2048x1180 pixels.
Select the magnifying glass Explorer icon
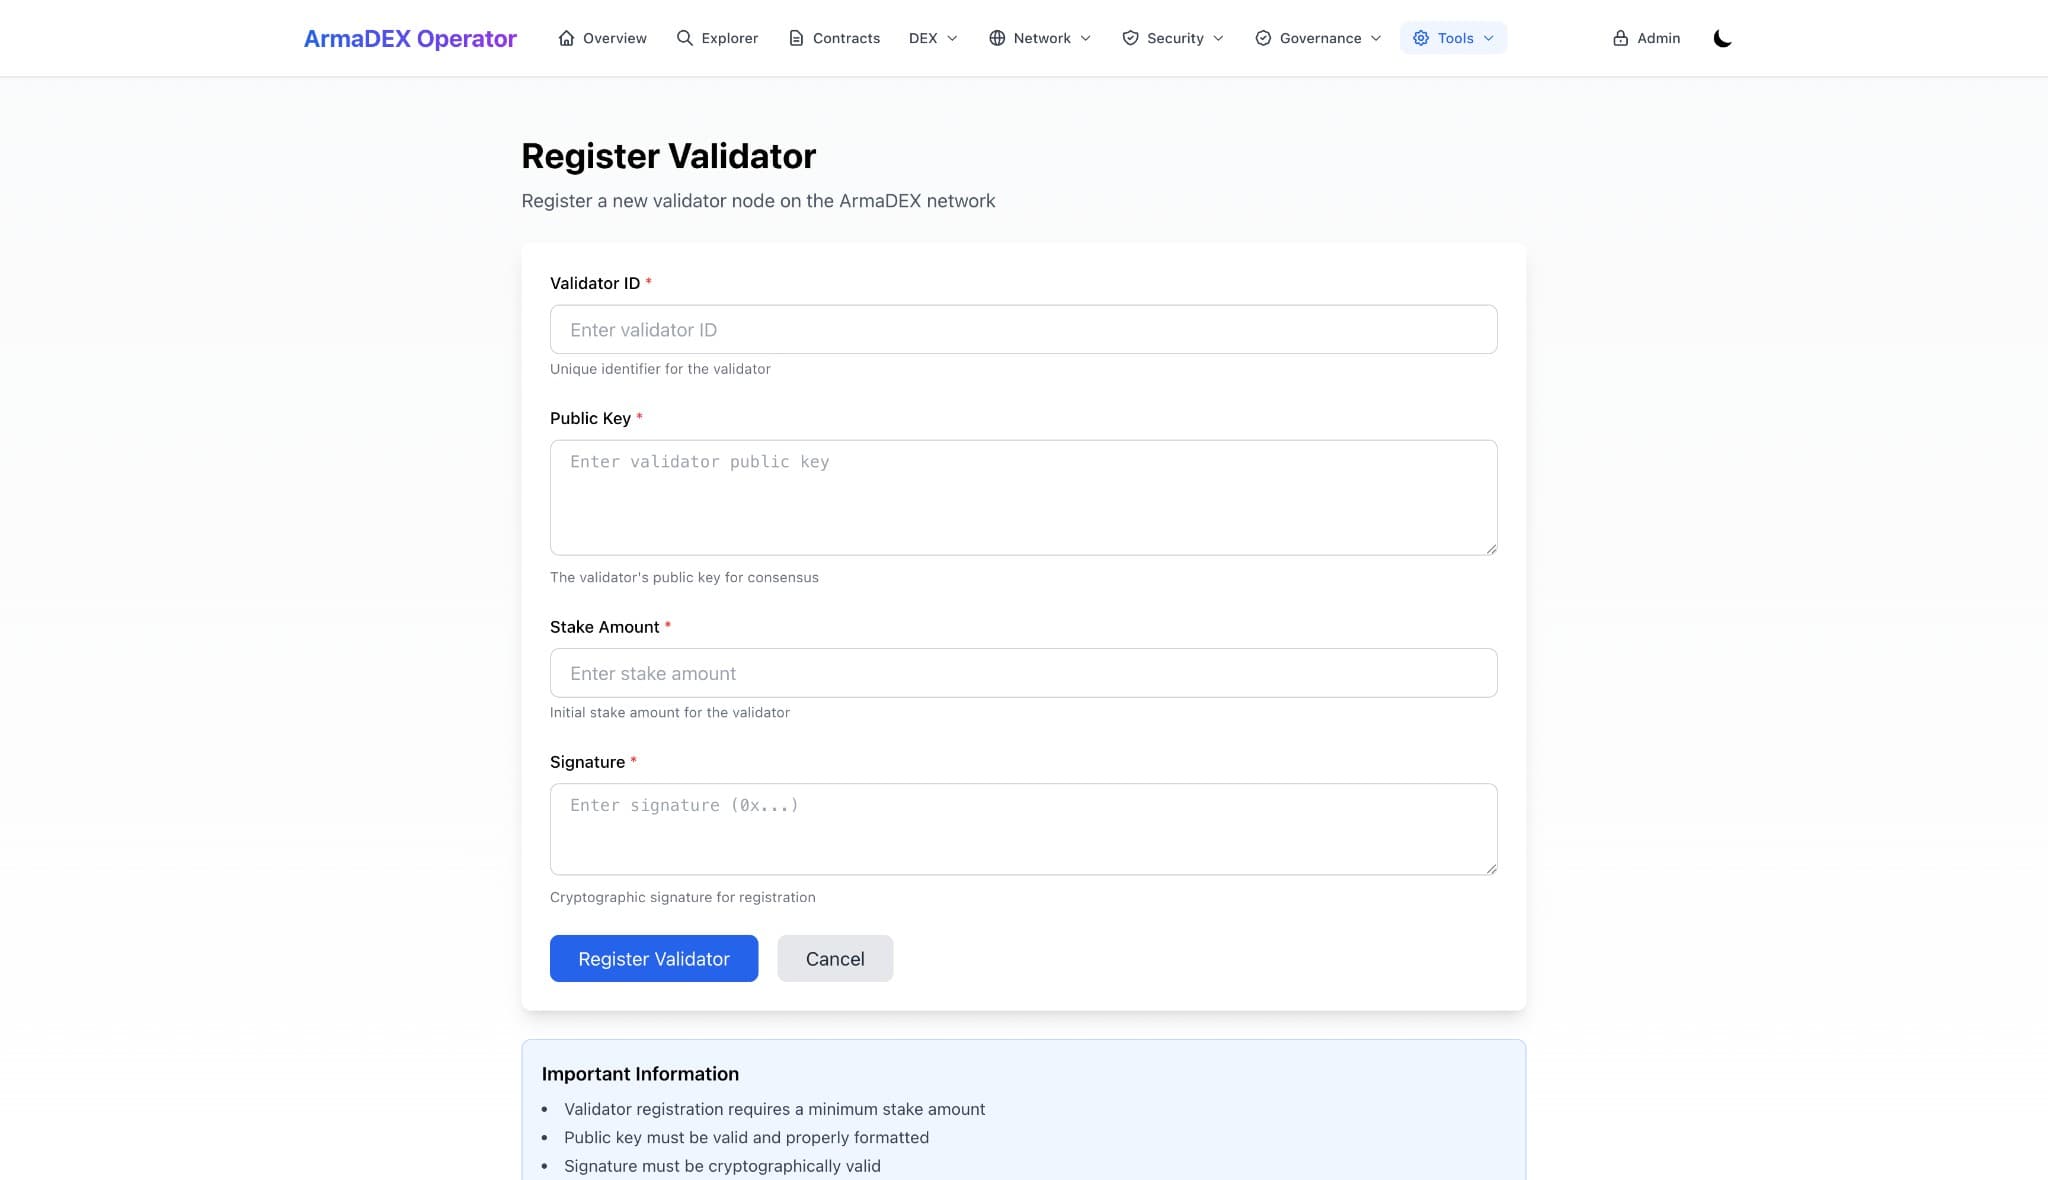click(x=684, y=38)
